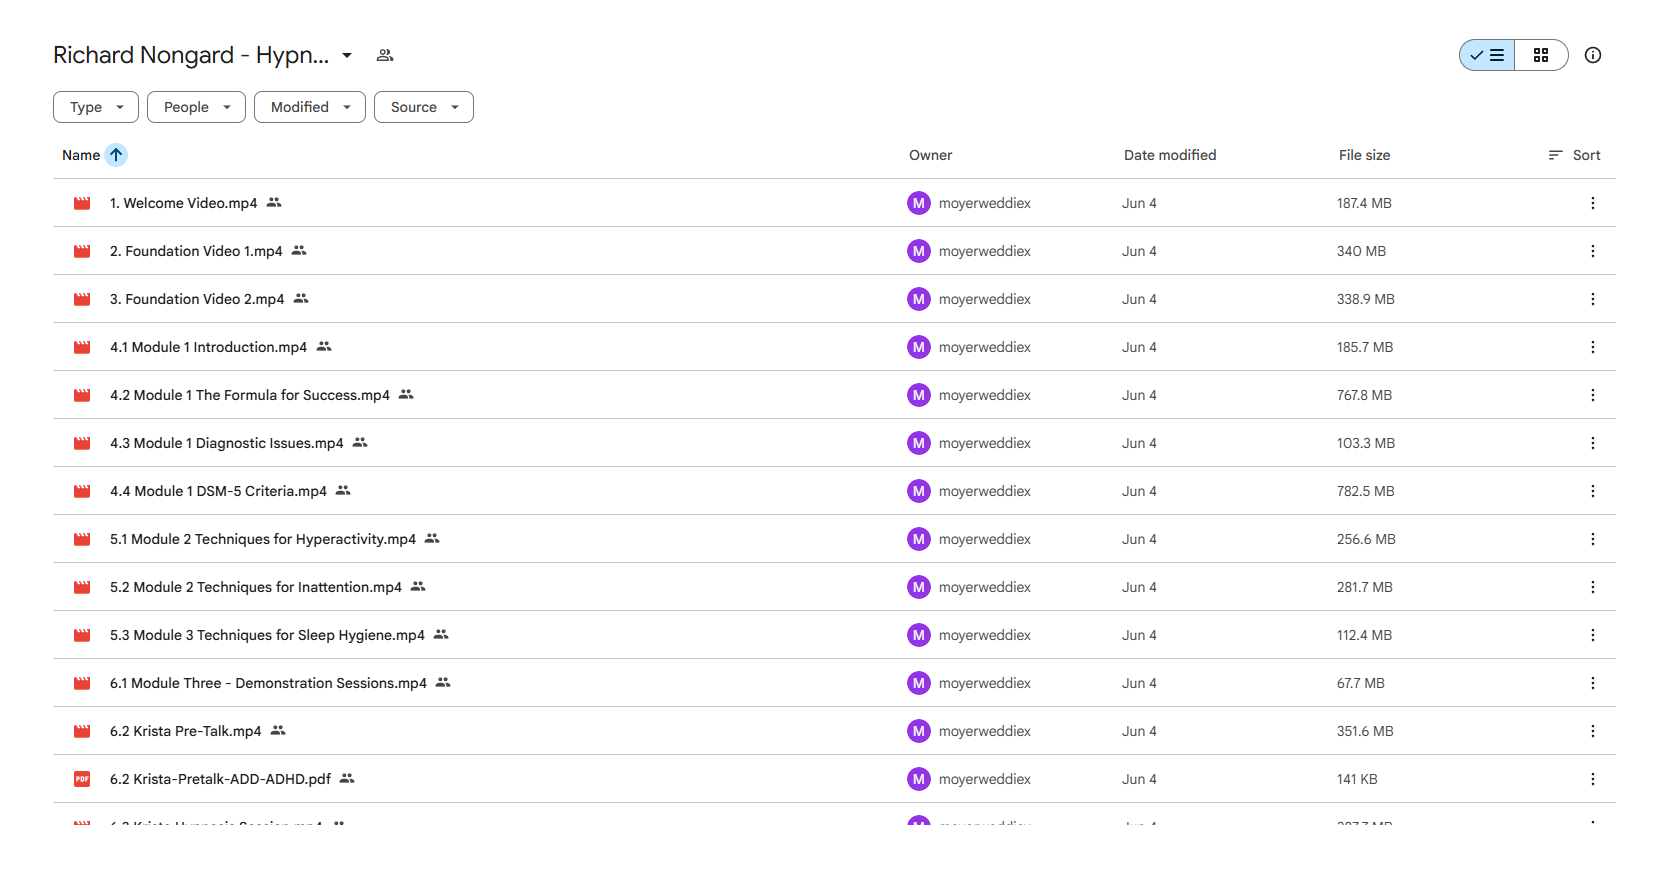Expand the folder title dropdown arrow
Screen dimensions: 1672x872
347,55
